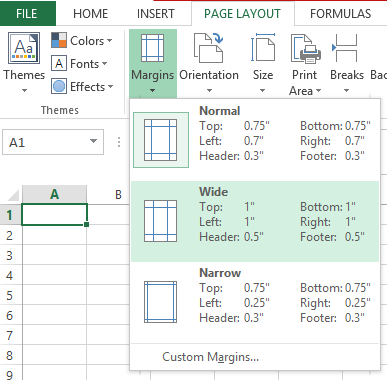Click the Orientation page icon
The width and height of the screenshot is (387, 380).
coord(209,48)
